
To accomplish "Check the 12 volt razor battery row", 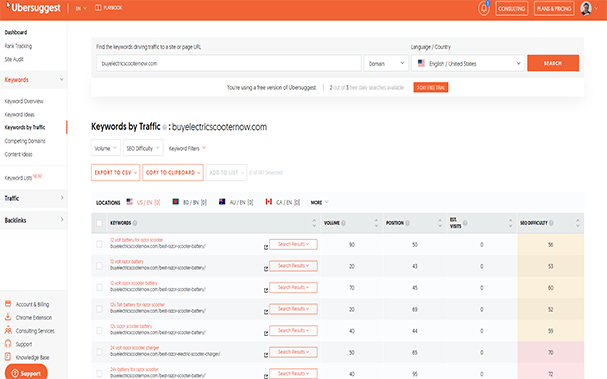I will [99, 266].
